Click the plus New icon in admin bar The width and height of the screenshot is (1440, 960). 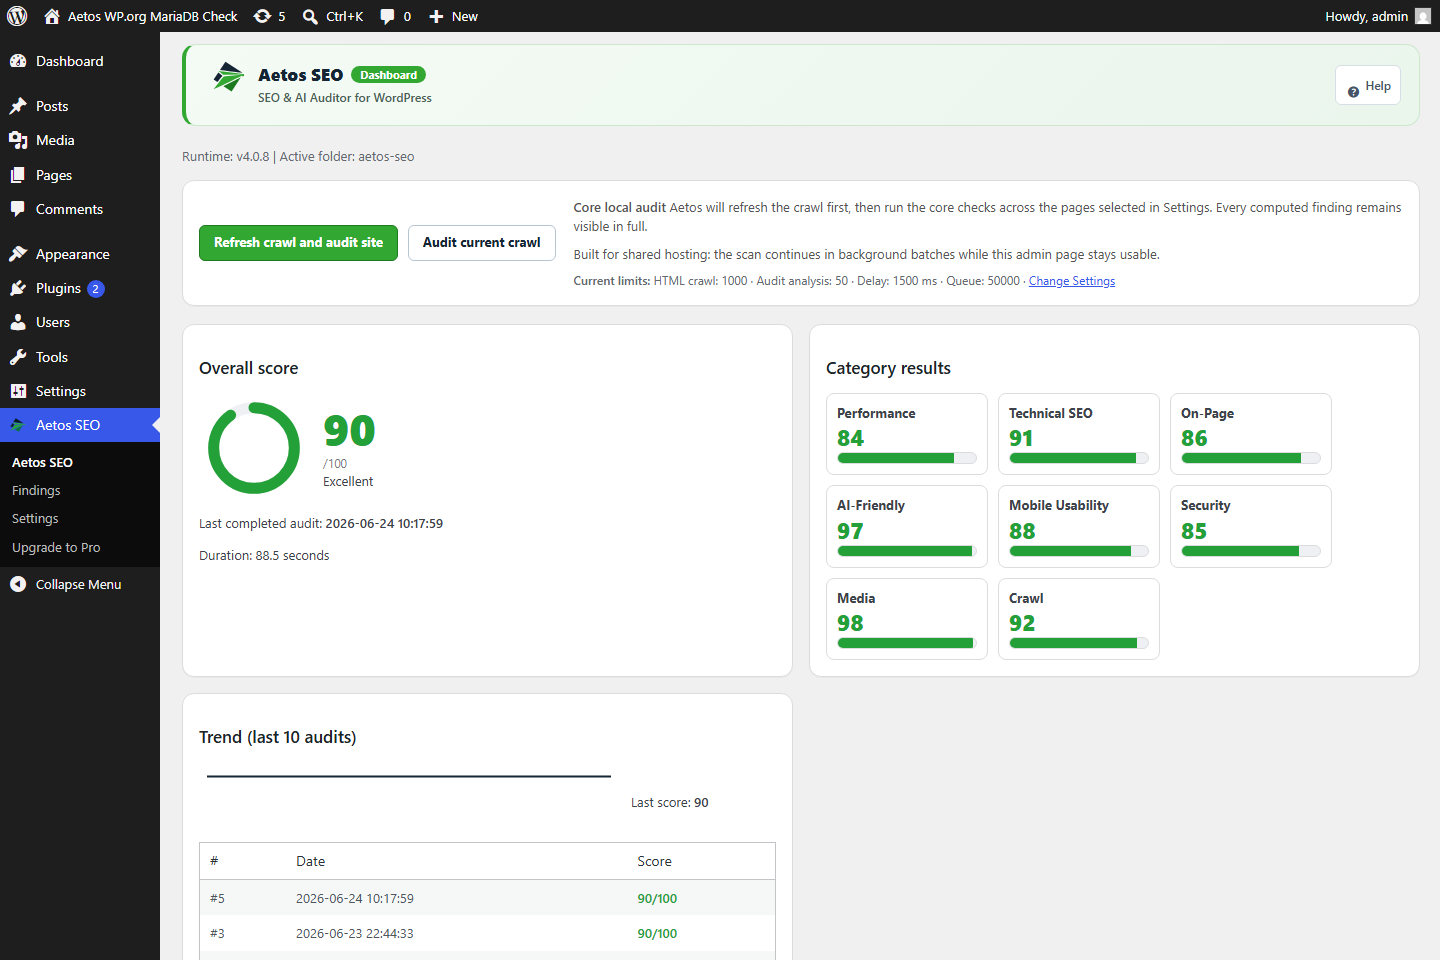(436, 16)
